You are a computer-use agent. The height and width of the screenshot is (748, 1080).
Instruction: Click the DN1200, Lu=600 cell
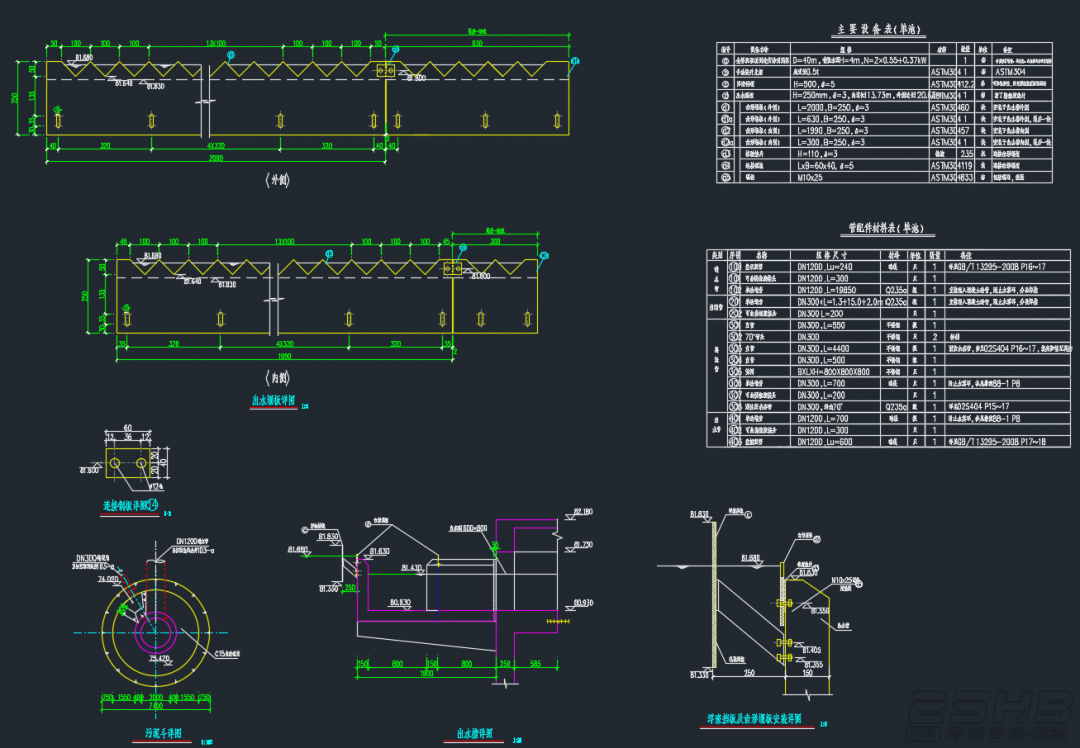(x=824, y=442)
